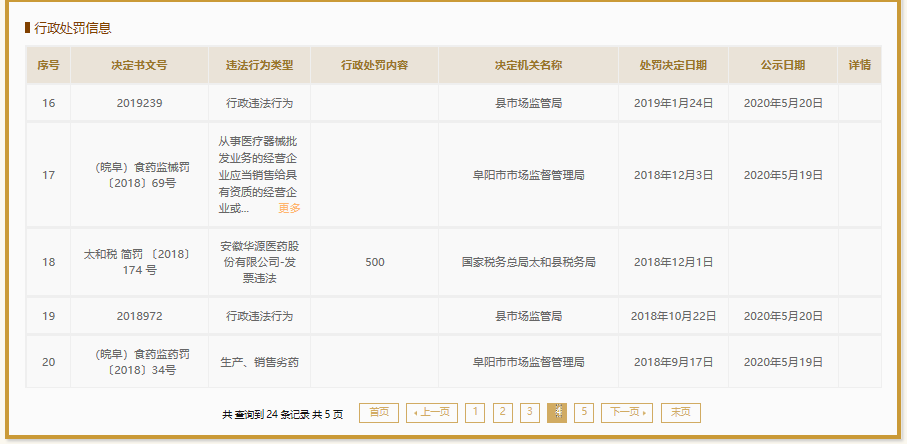Open page 3 of the records
Viewport: 907px width, 444px height.
530,413
